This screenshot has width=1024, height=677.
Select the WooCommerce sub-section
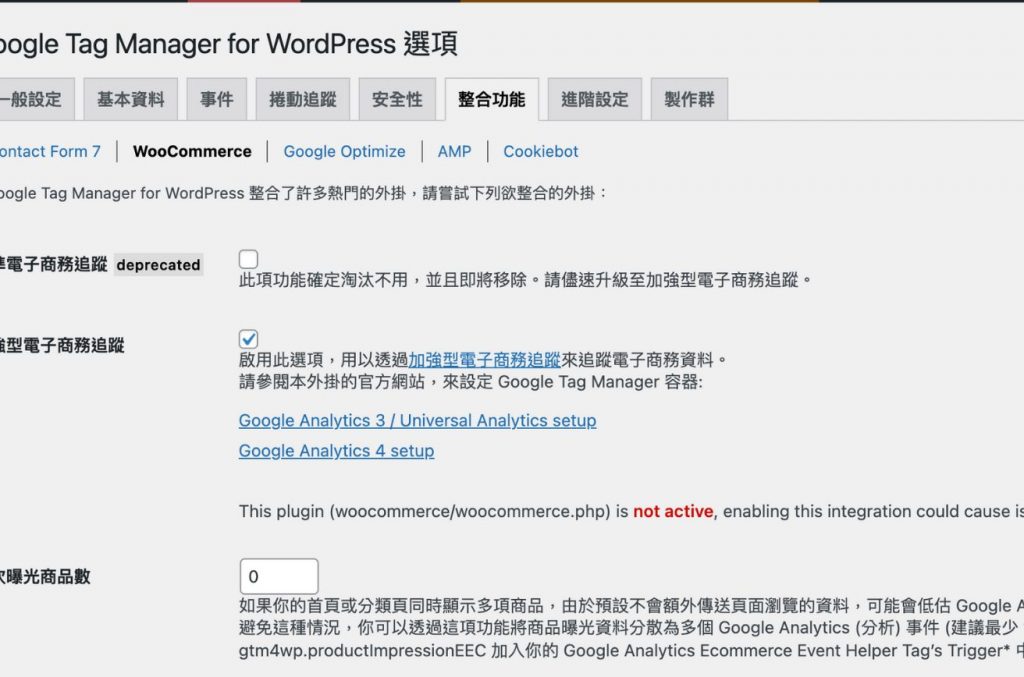pyautogui.click(x=192, y=151)
